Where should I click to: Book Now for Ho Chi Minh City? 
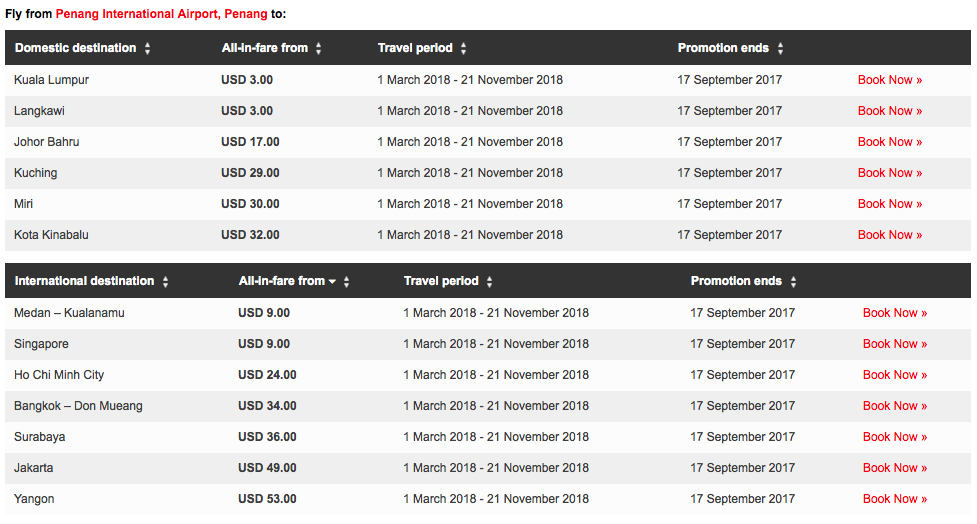[x=895, y=375]
